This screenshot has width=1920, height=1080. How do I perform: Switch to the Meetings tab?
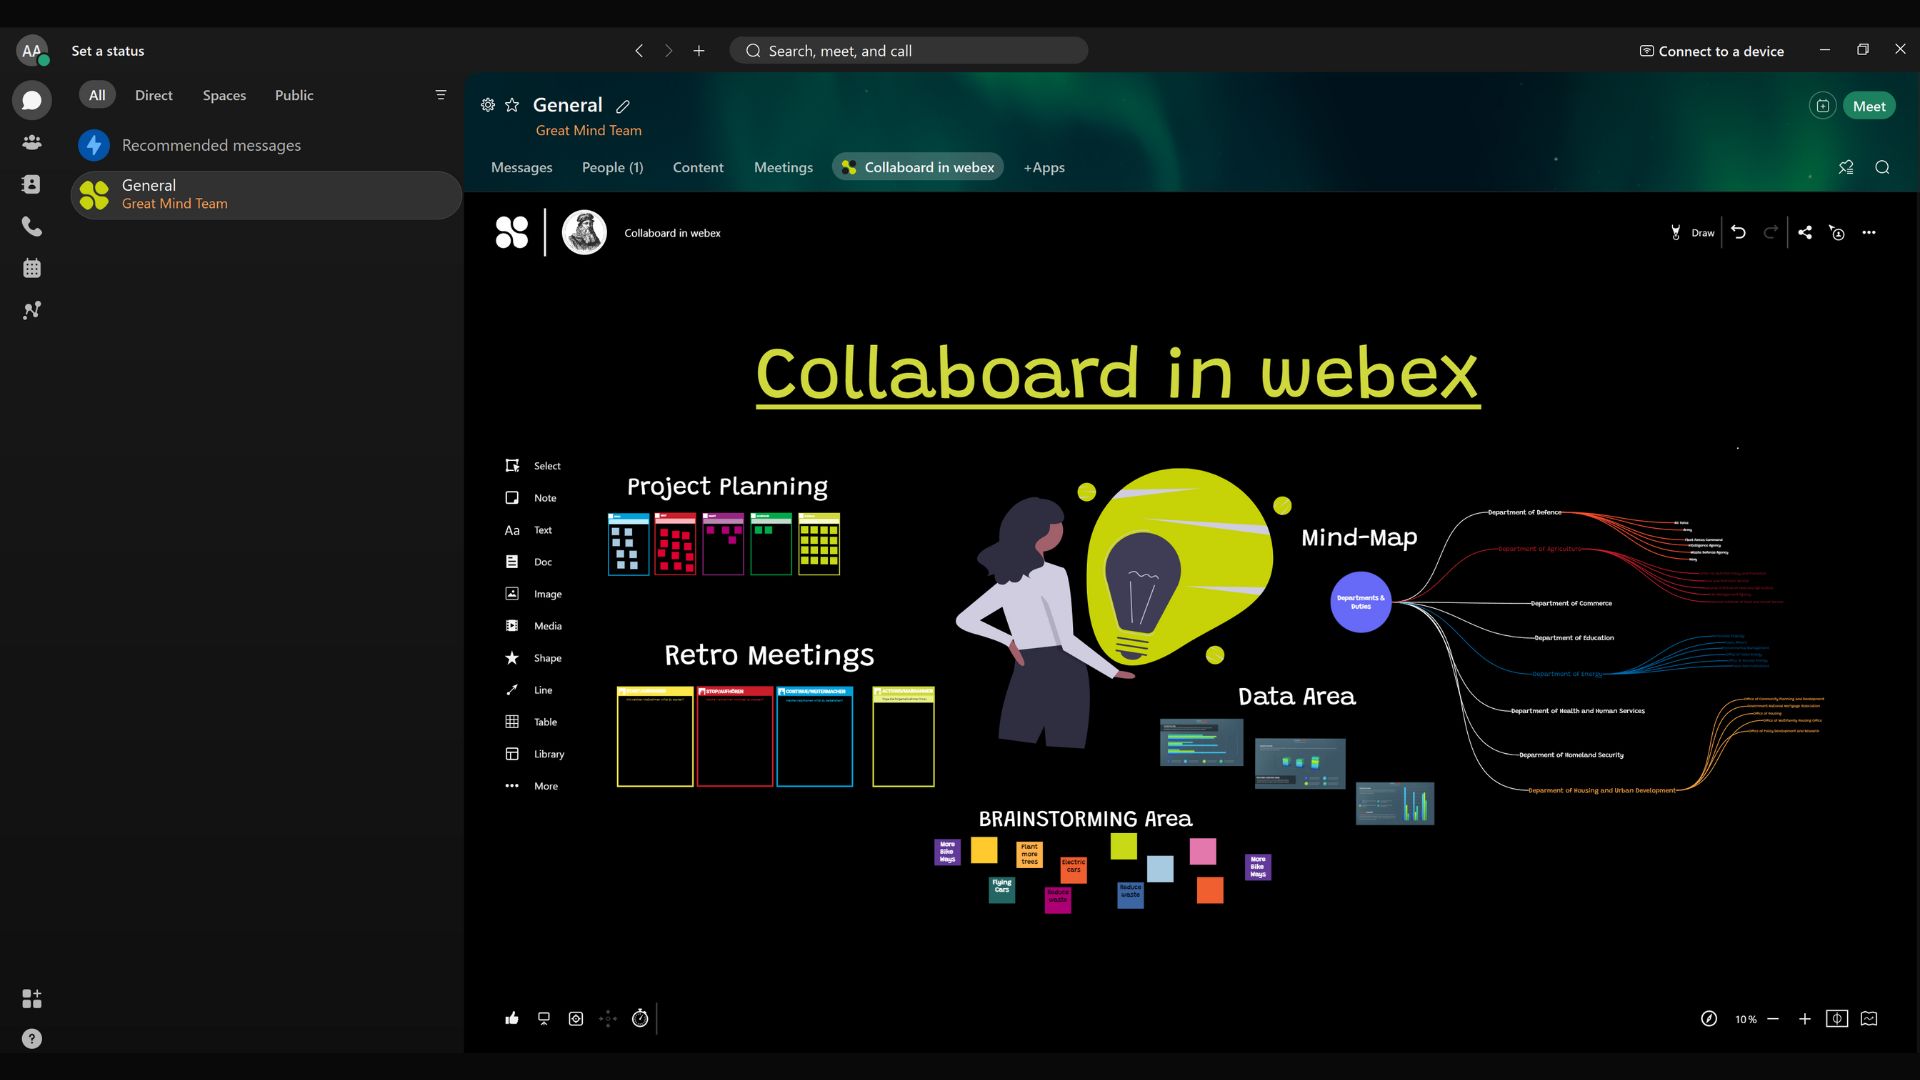click(x=782, y=166)
